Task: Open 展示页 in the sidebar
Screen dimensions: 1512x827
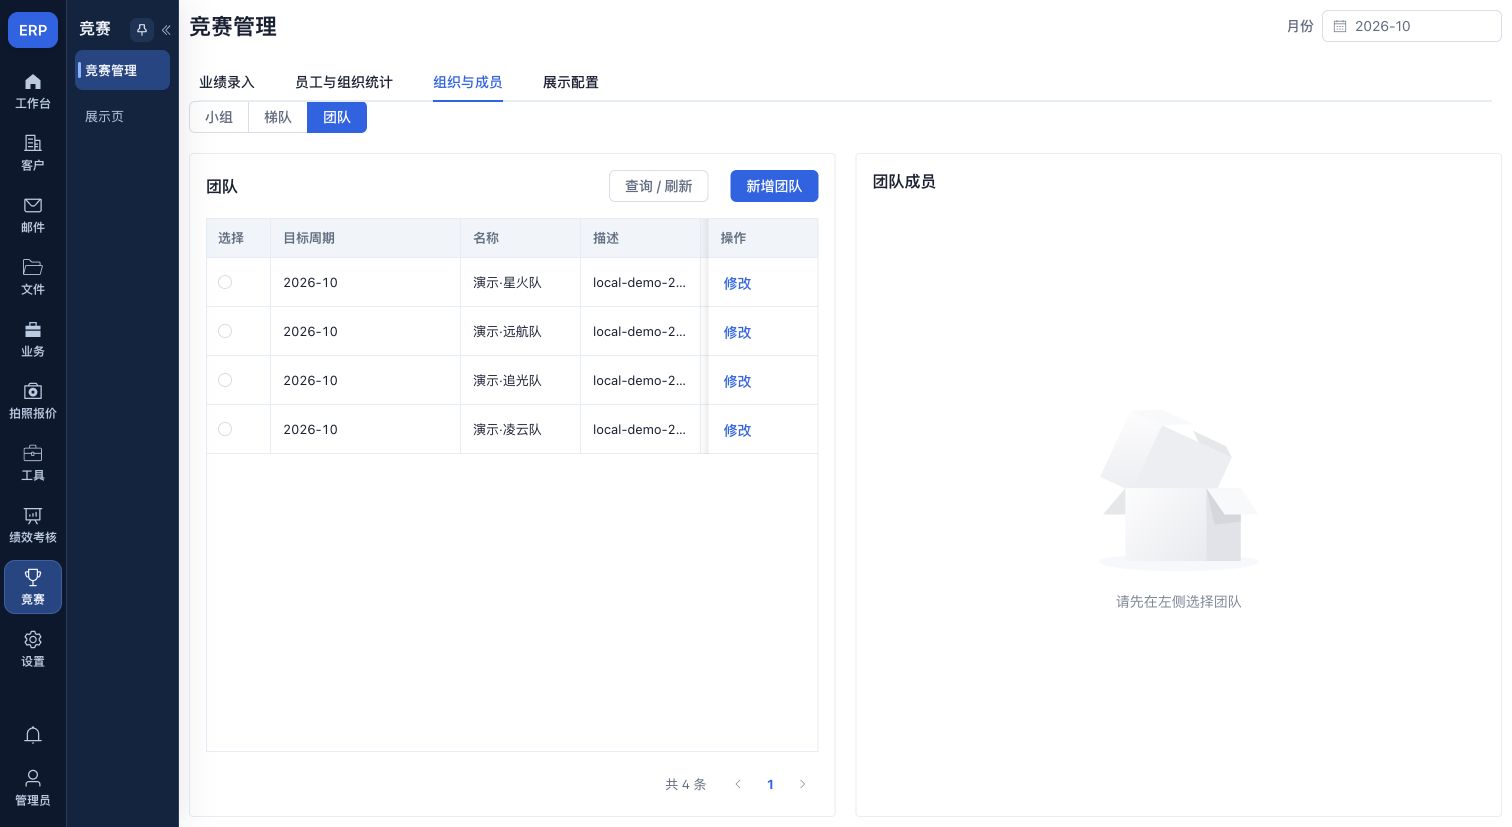Action: (x=104, y=116)
